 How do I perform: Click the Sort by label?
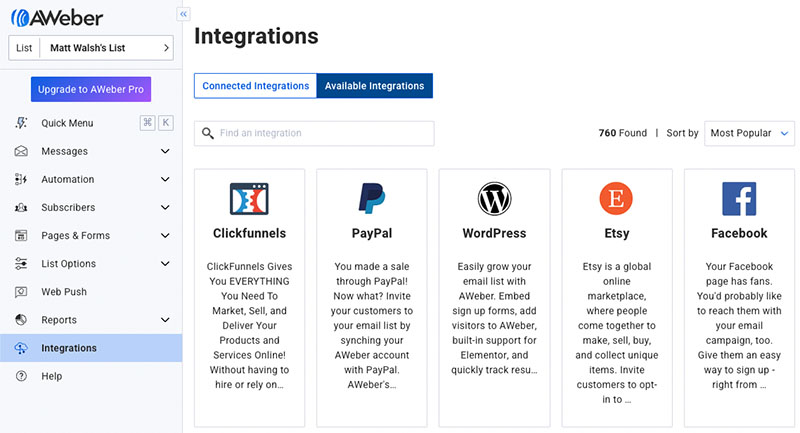tap(682, 133)
